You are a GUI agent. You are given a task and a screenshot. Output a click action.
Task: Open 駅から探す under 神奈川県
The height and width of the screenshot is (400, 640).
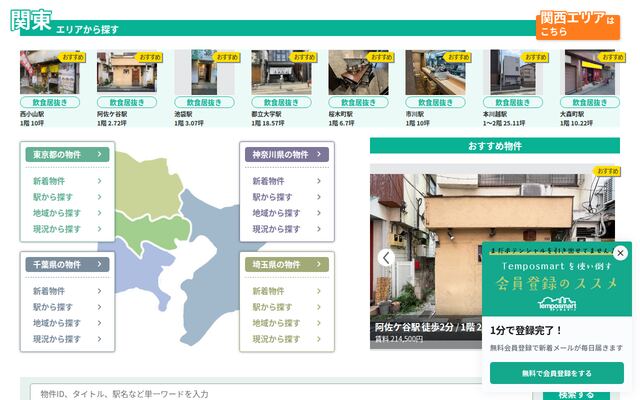coord(287,197)
